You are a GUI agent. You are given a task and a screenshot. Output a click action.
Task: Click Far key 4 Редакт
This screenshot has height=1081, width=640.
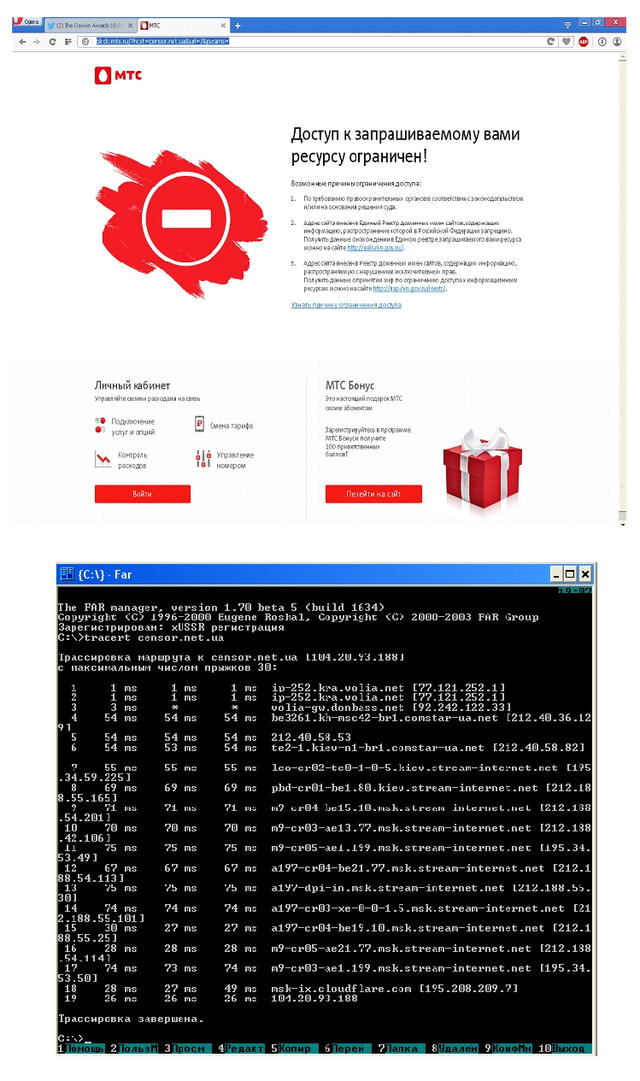pyautogui.click(x=241, y=1048)
